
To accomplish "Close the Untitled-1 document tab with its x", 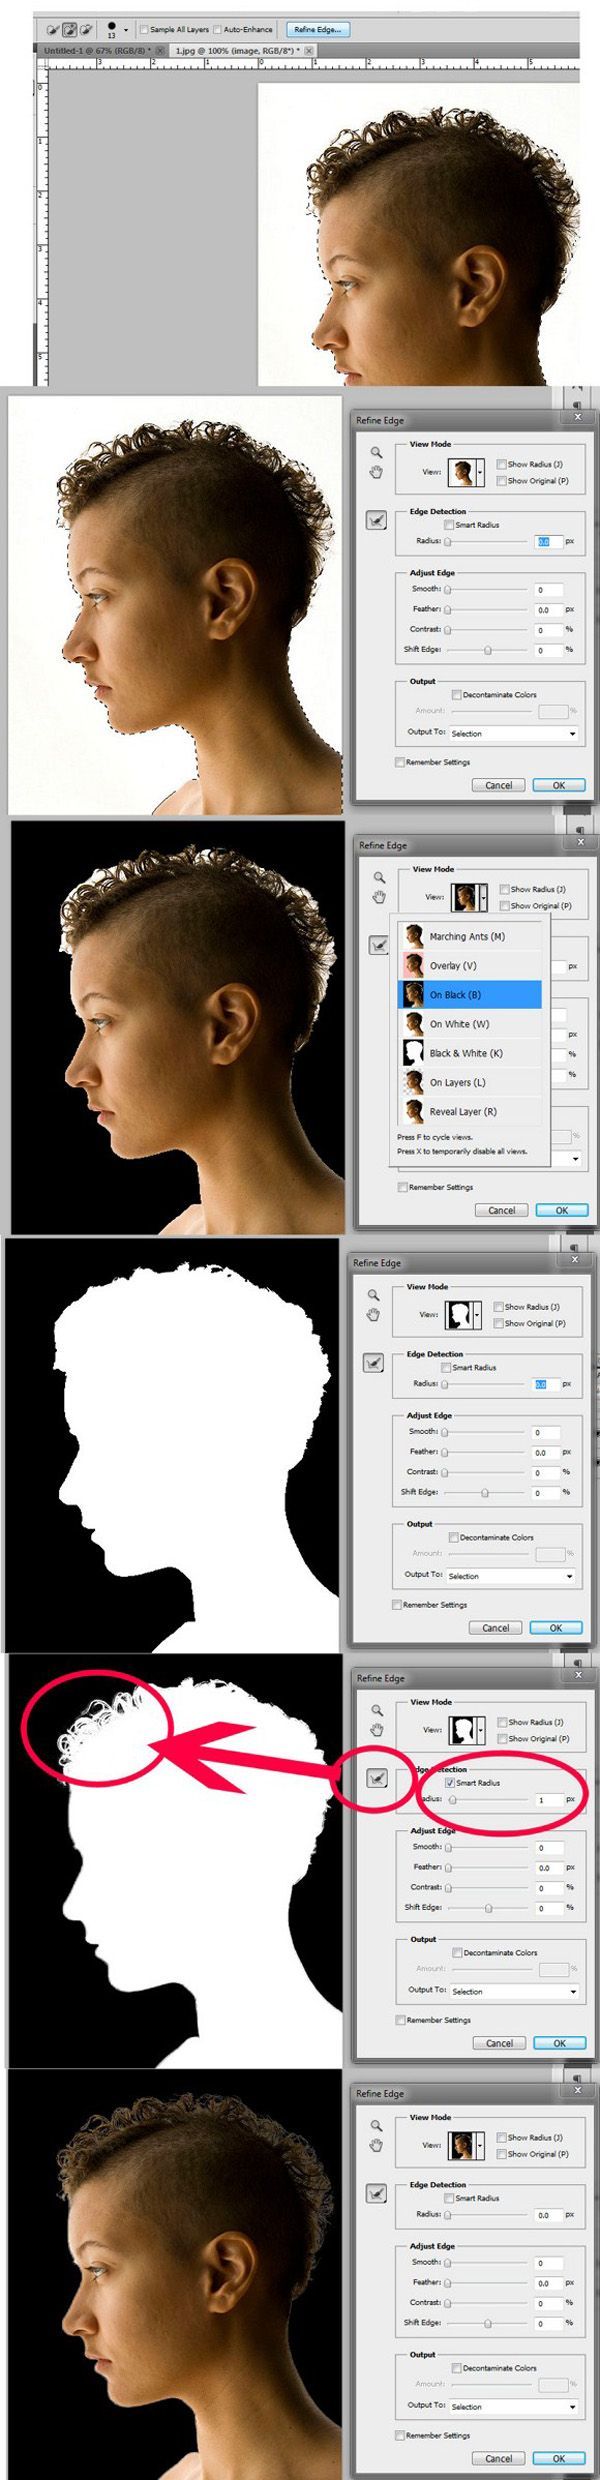I will click(x=160, y=50).
